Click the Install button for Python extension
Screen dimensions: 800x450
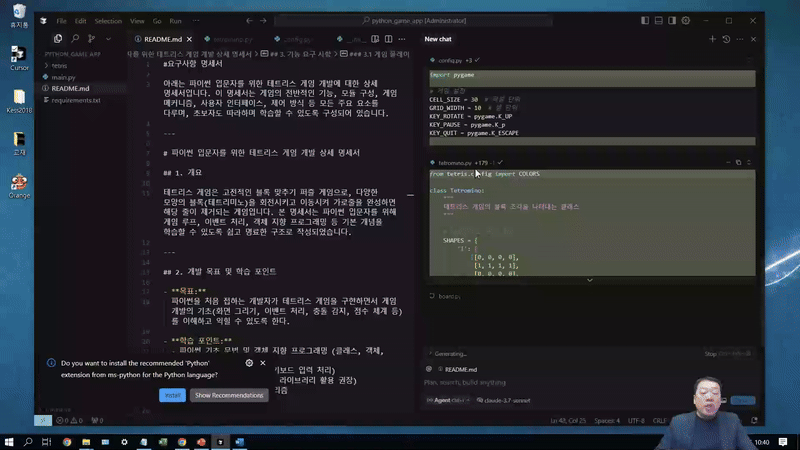pyautogui.click(x=172, y=395)
